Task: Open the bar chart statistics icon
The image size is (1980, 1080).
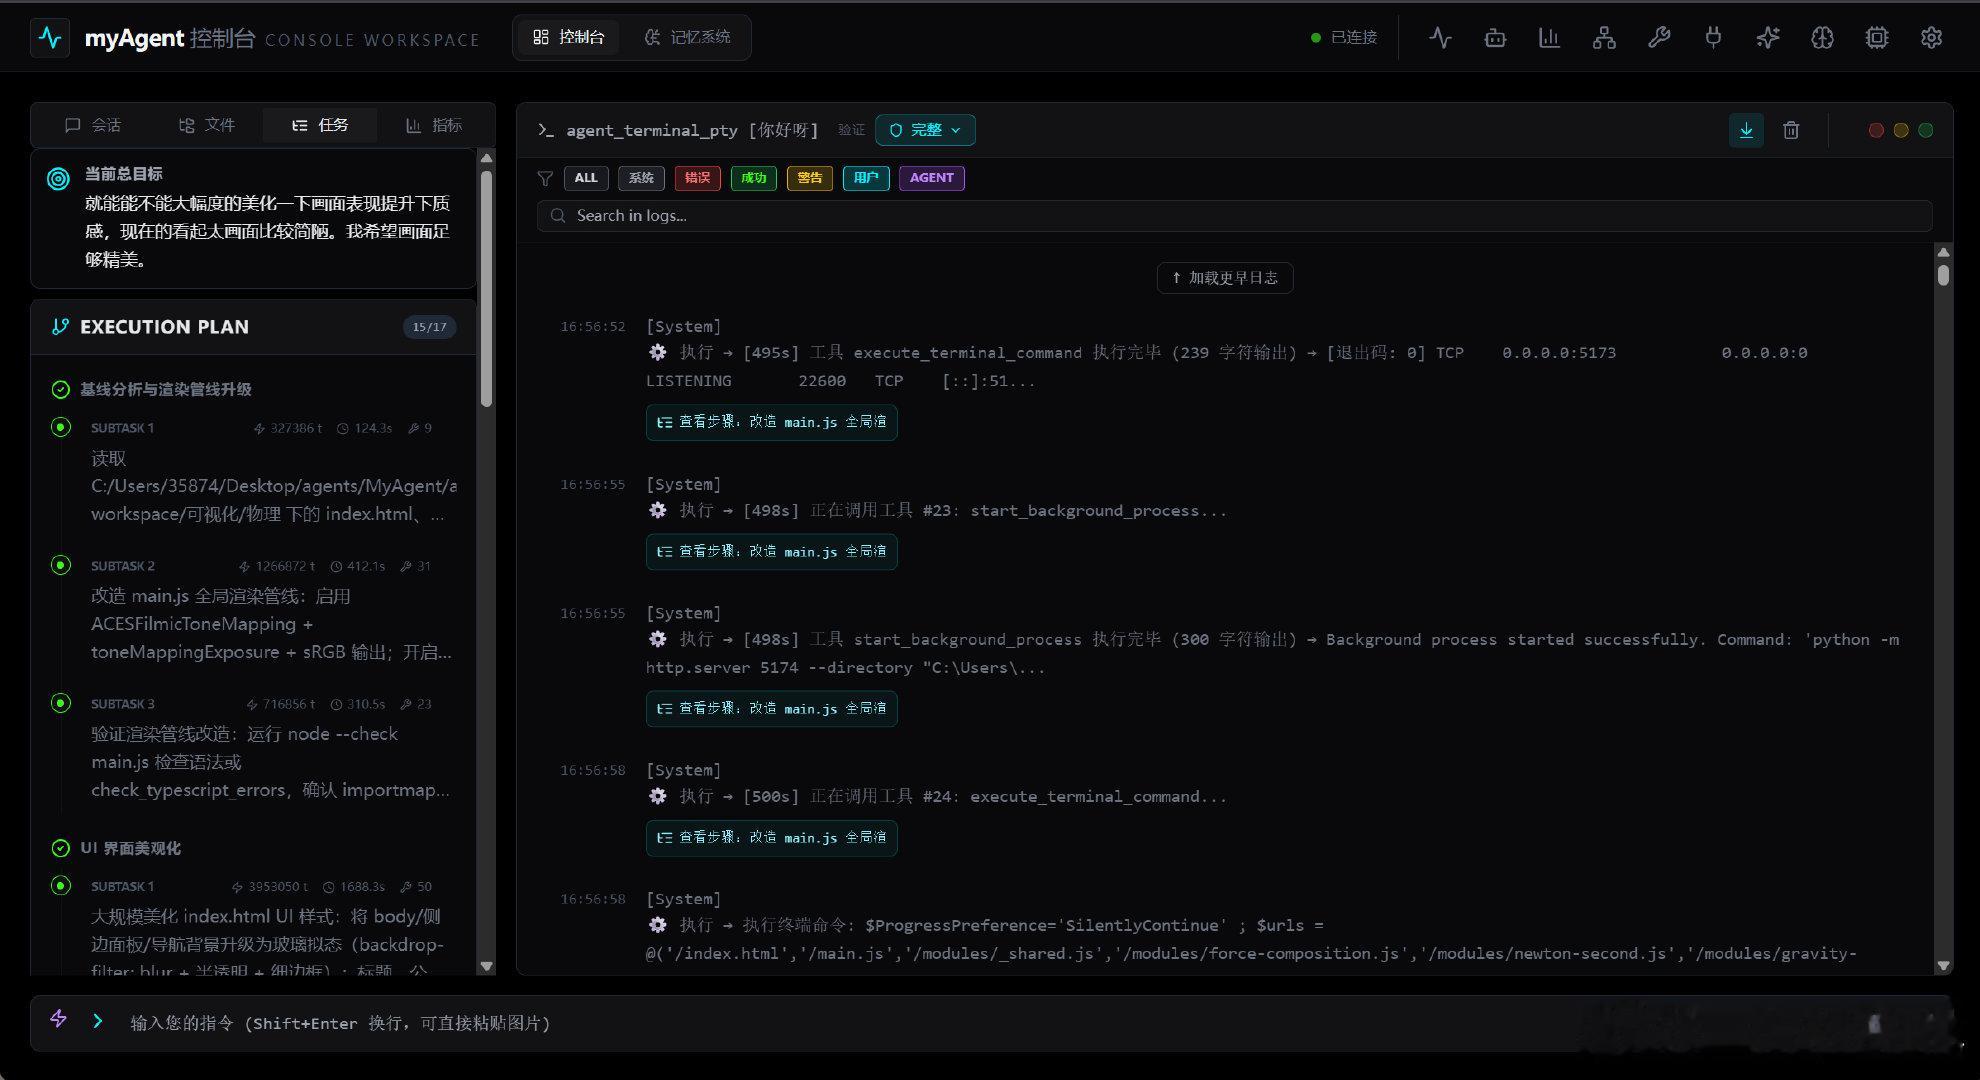Action: (1549, 38)
